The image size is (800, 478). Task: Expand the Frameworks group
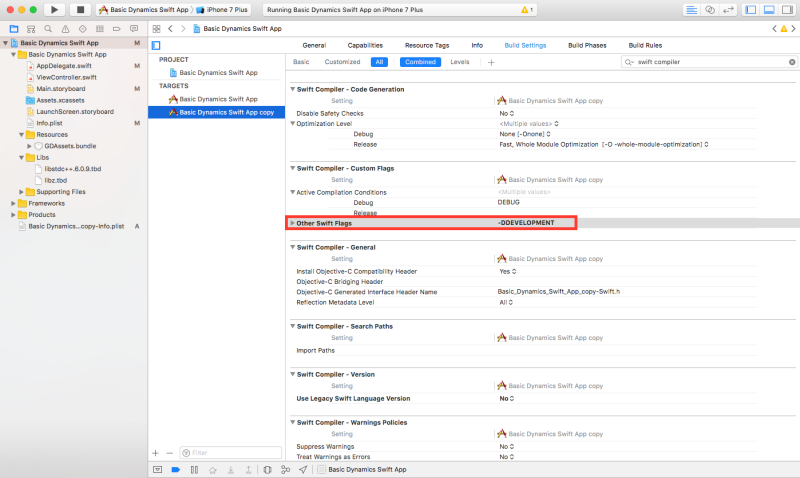click(13, 203)
